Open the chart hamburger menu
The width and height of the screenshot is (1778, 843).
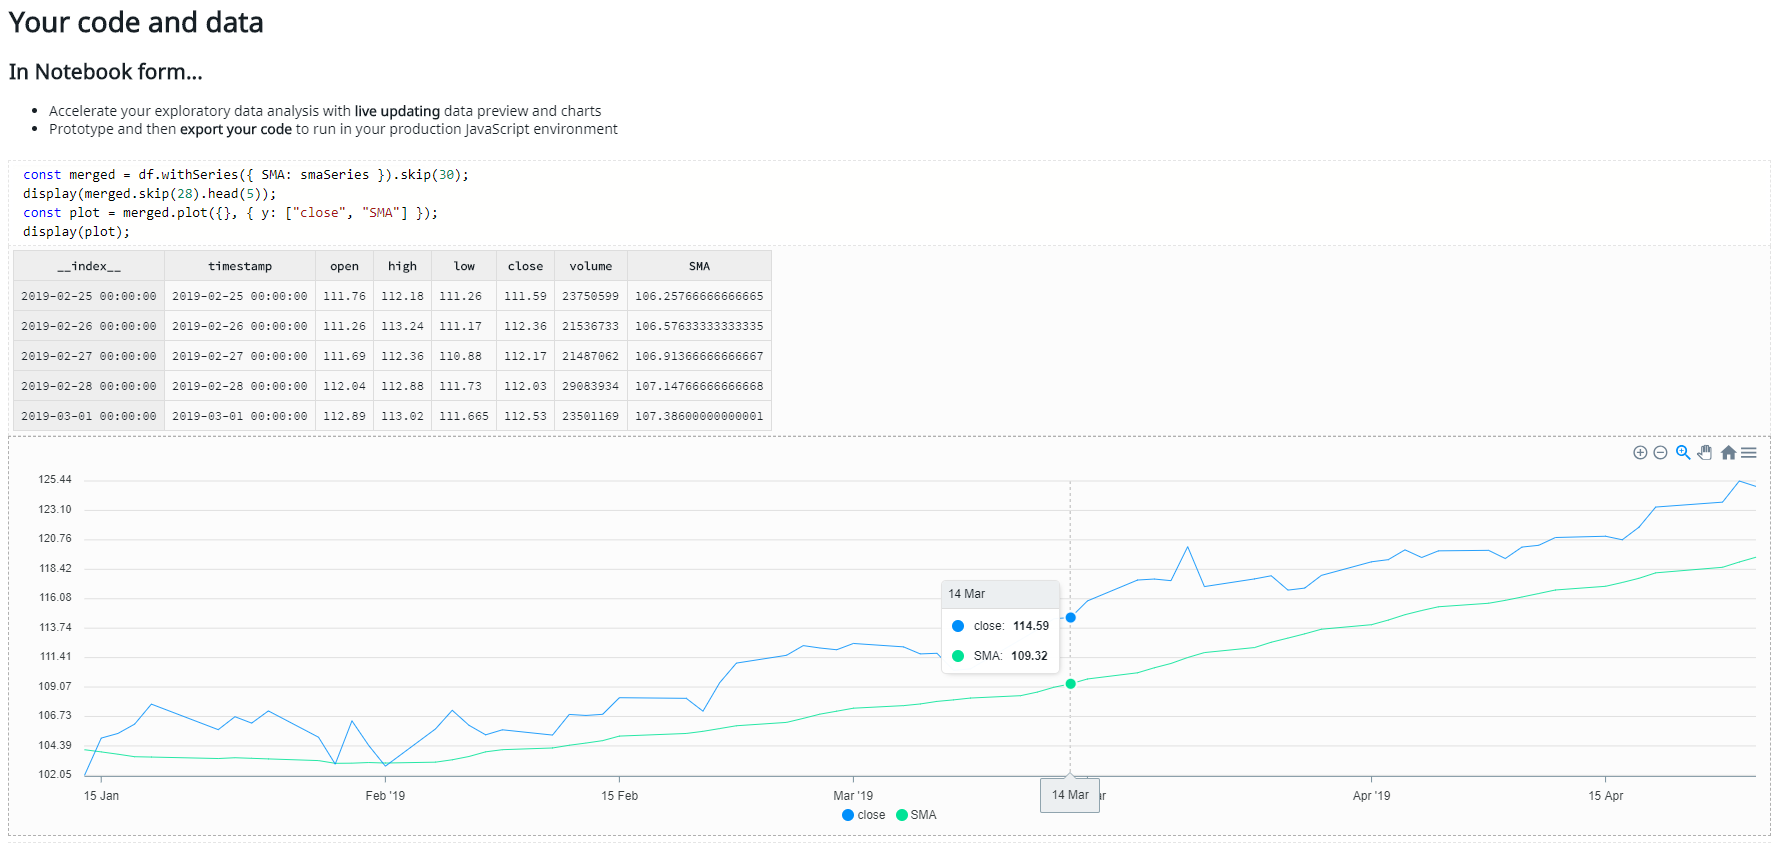pyautogui.click(x=1748, y=453)
